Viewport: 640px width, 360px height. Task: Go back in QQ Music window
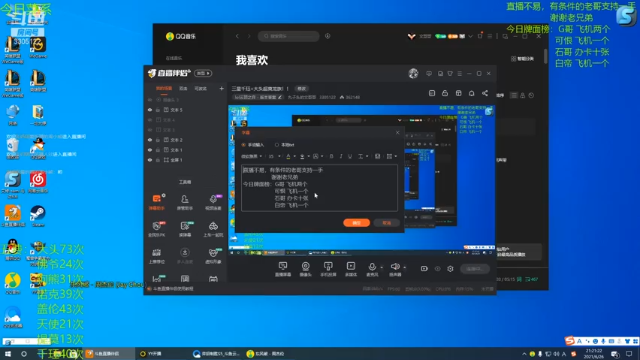(x=237, y=36)
